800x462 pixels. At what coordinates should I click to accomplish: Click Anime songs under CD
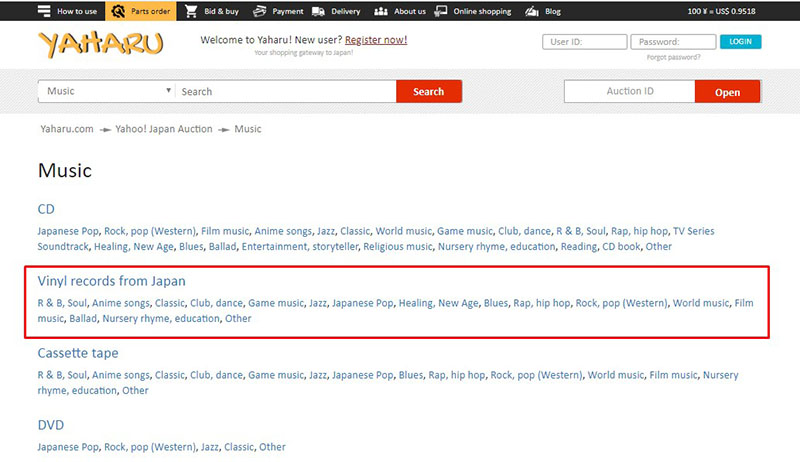tap(283, 231)
